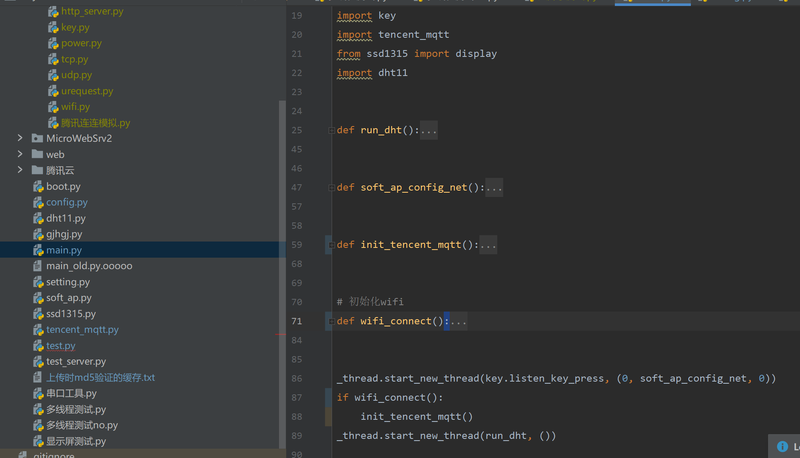Click the dht11.py file icon
The width and height of the screenshot is (800, 458).
coord(38,218)
